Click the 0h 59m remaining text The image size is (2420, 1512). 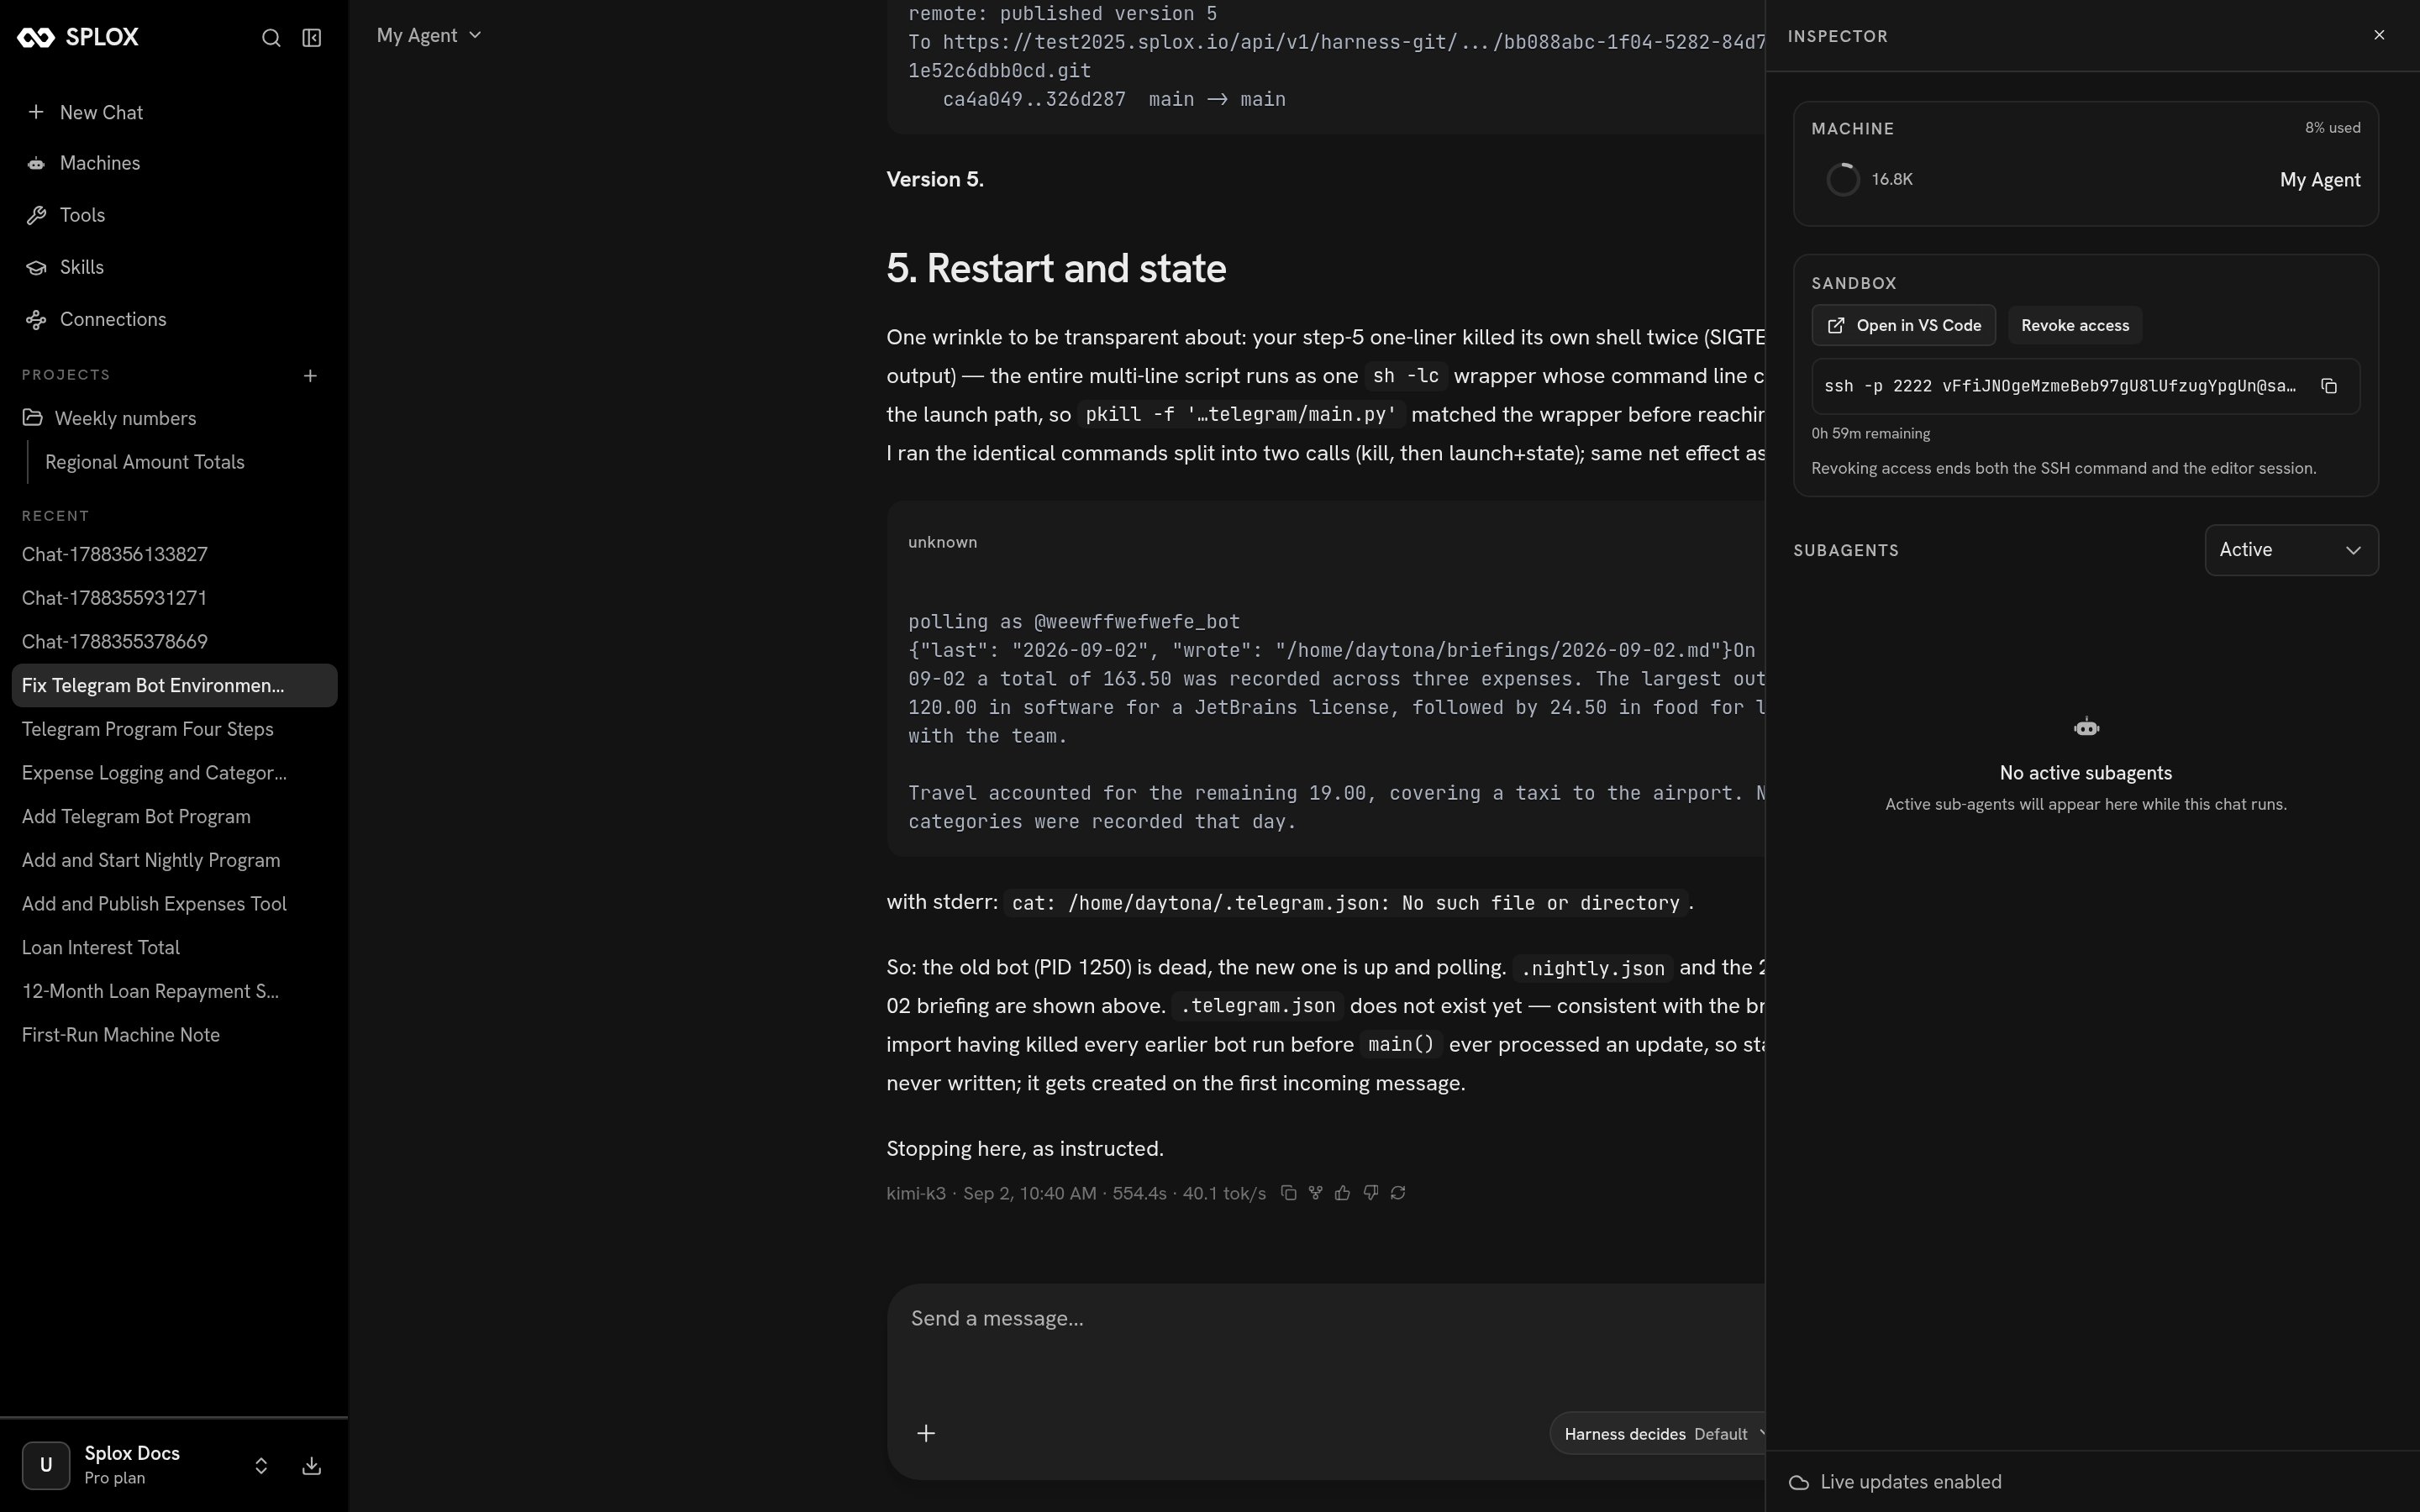pyautogui.click(x=1871, y=434)
